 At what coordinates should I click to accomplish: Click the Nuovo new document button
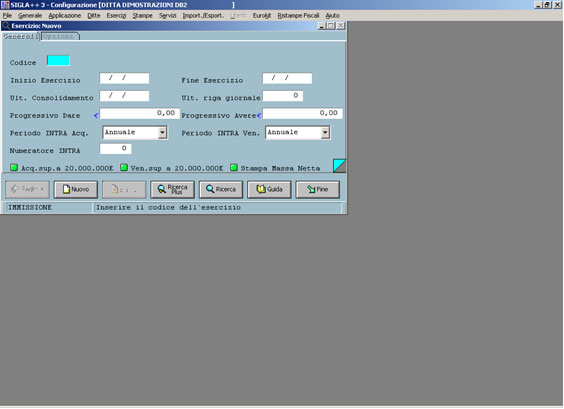(76, 189)
